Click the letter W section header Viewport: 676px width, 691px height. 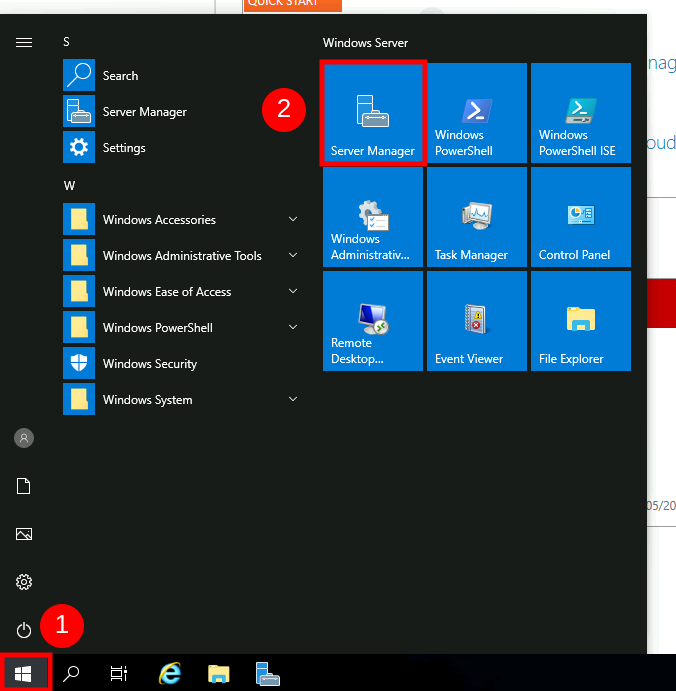[69, 186]
